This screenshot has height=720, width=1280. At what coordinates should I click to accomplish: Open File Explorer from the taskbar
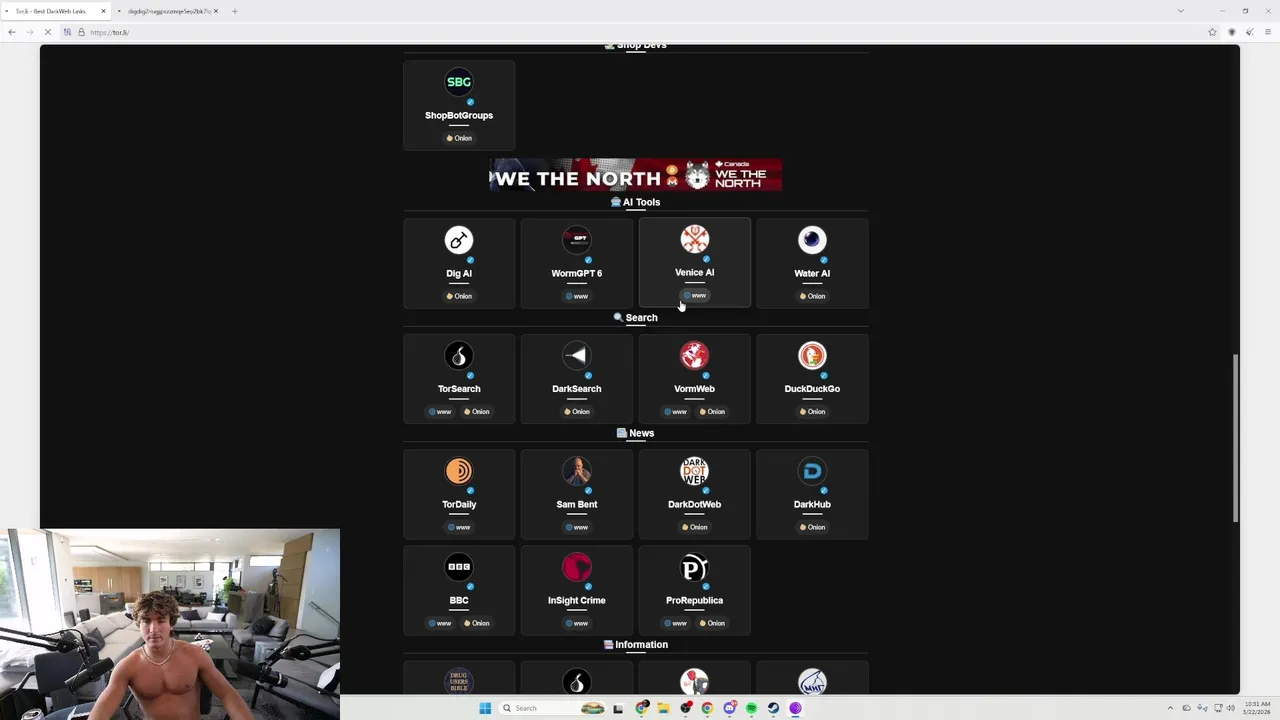(663, 708)
